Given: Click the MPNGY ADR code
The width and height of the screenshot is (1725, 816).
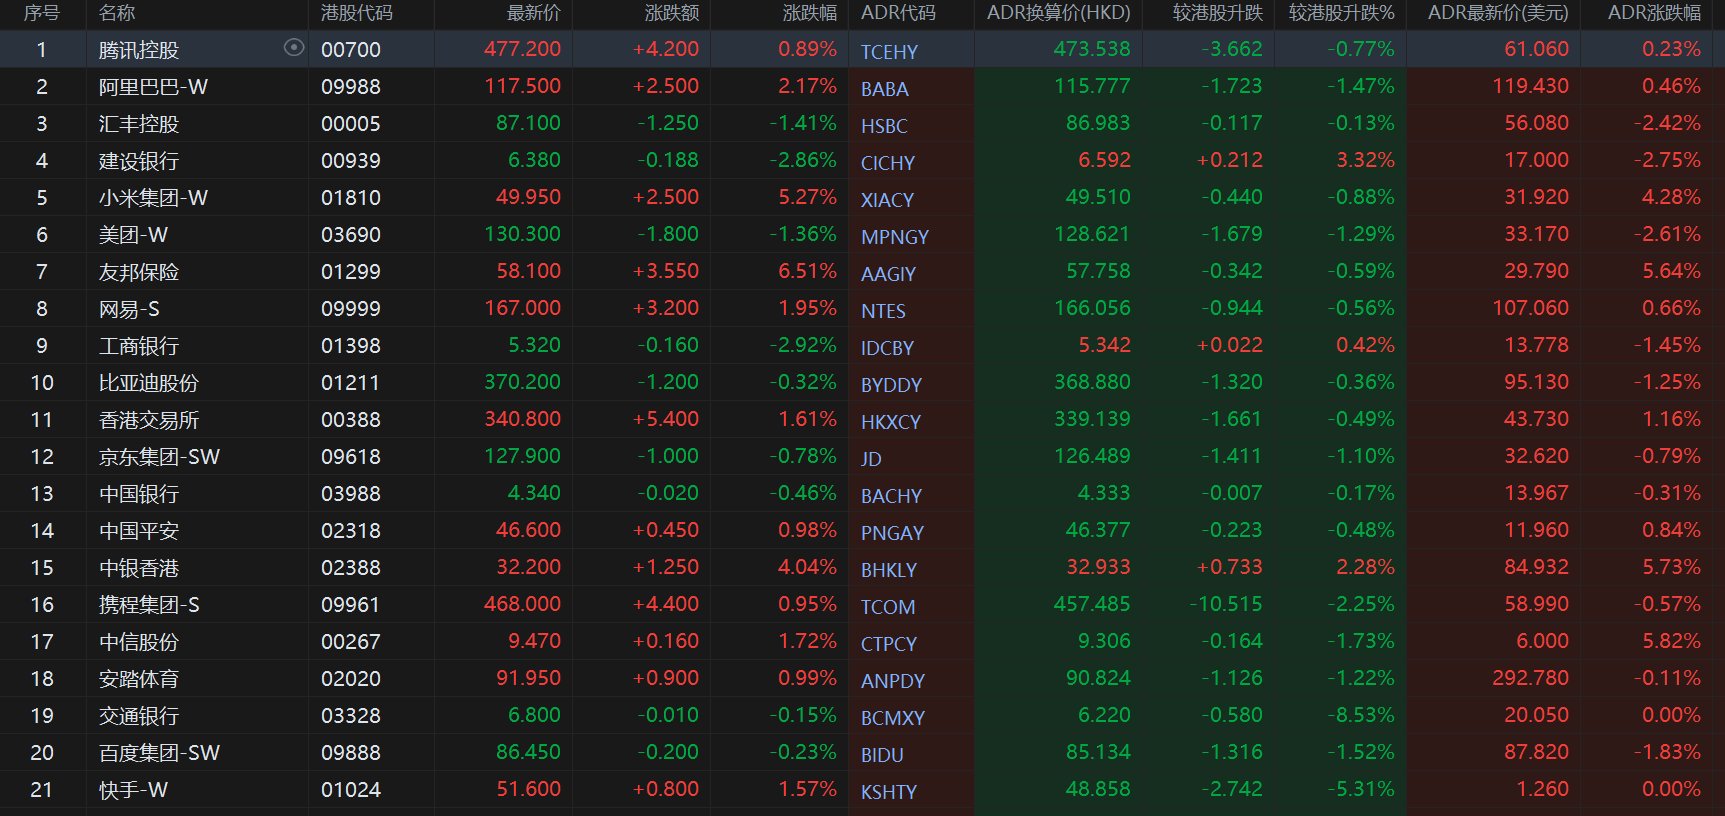Looking at the screenshot, I should point(895,237).
